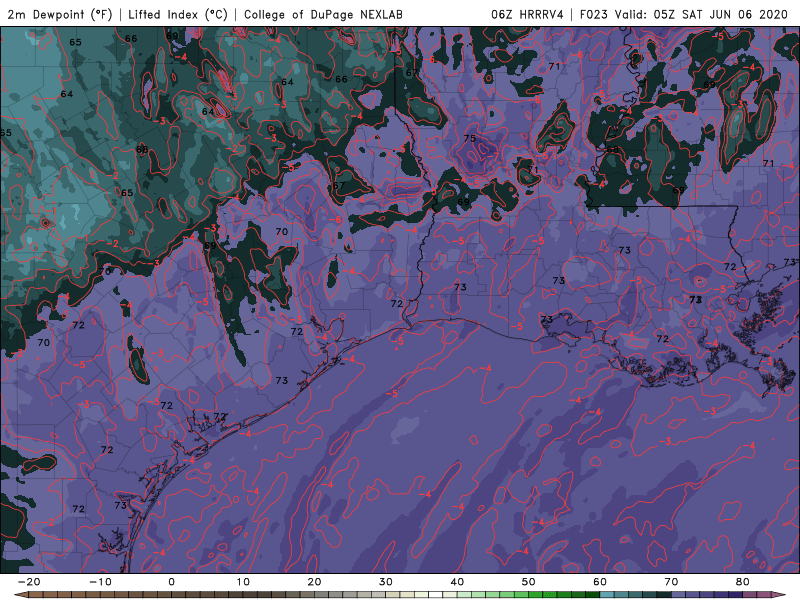Image resolution: width=800 pixels, height=600 pixels.
Task: Click the 10 label on the color scale
Action: click(243, 582)
